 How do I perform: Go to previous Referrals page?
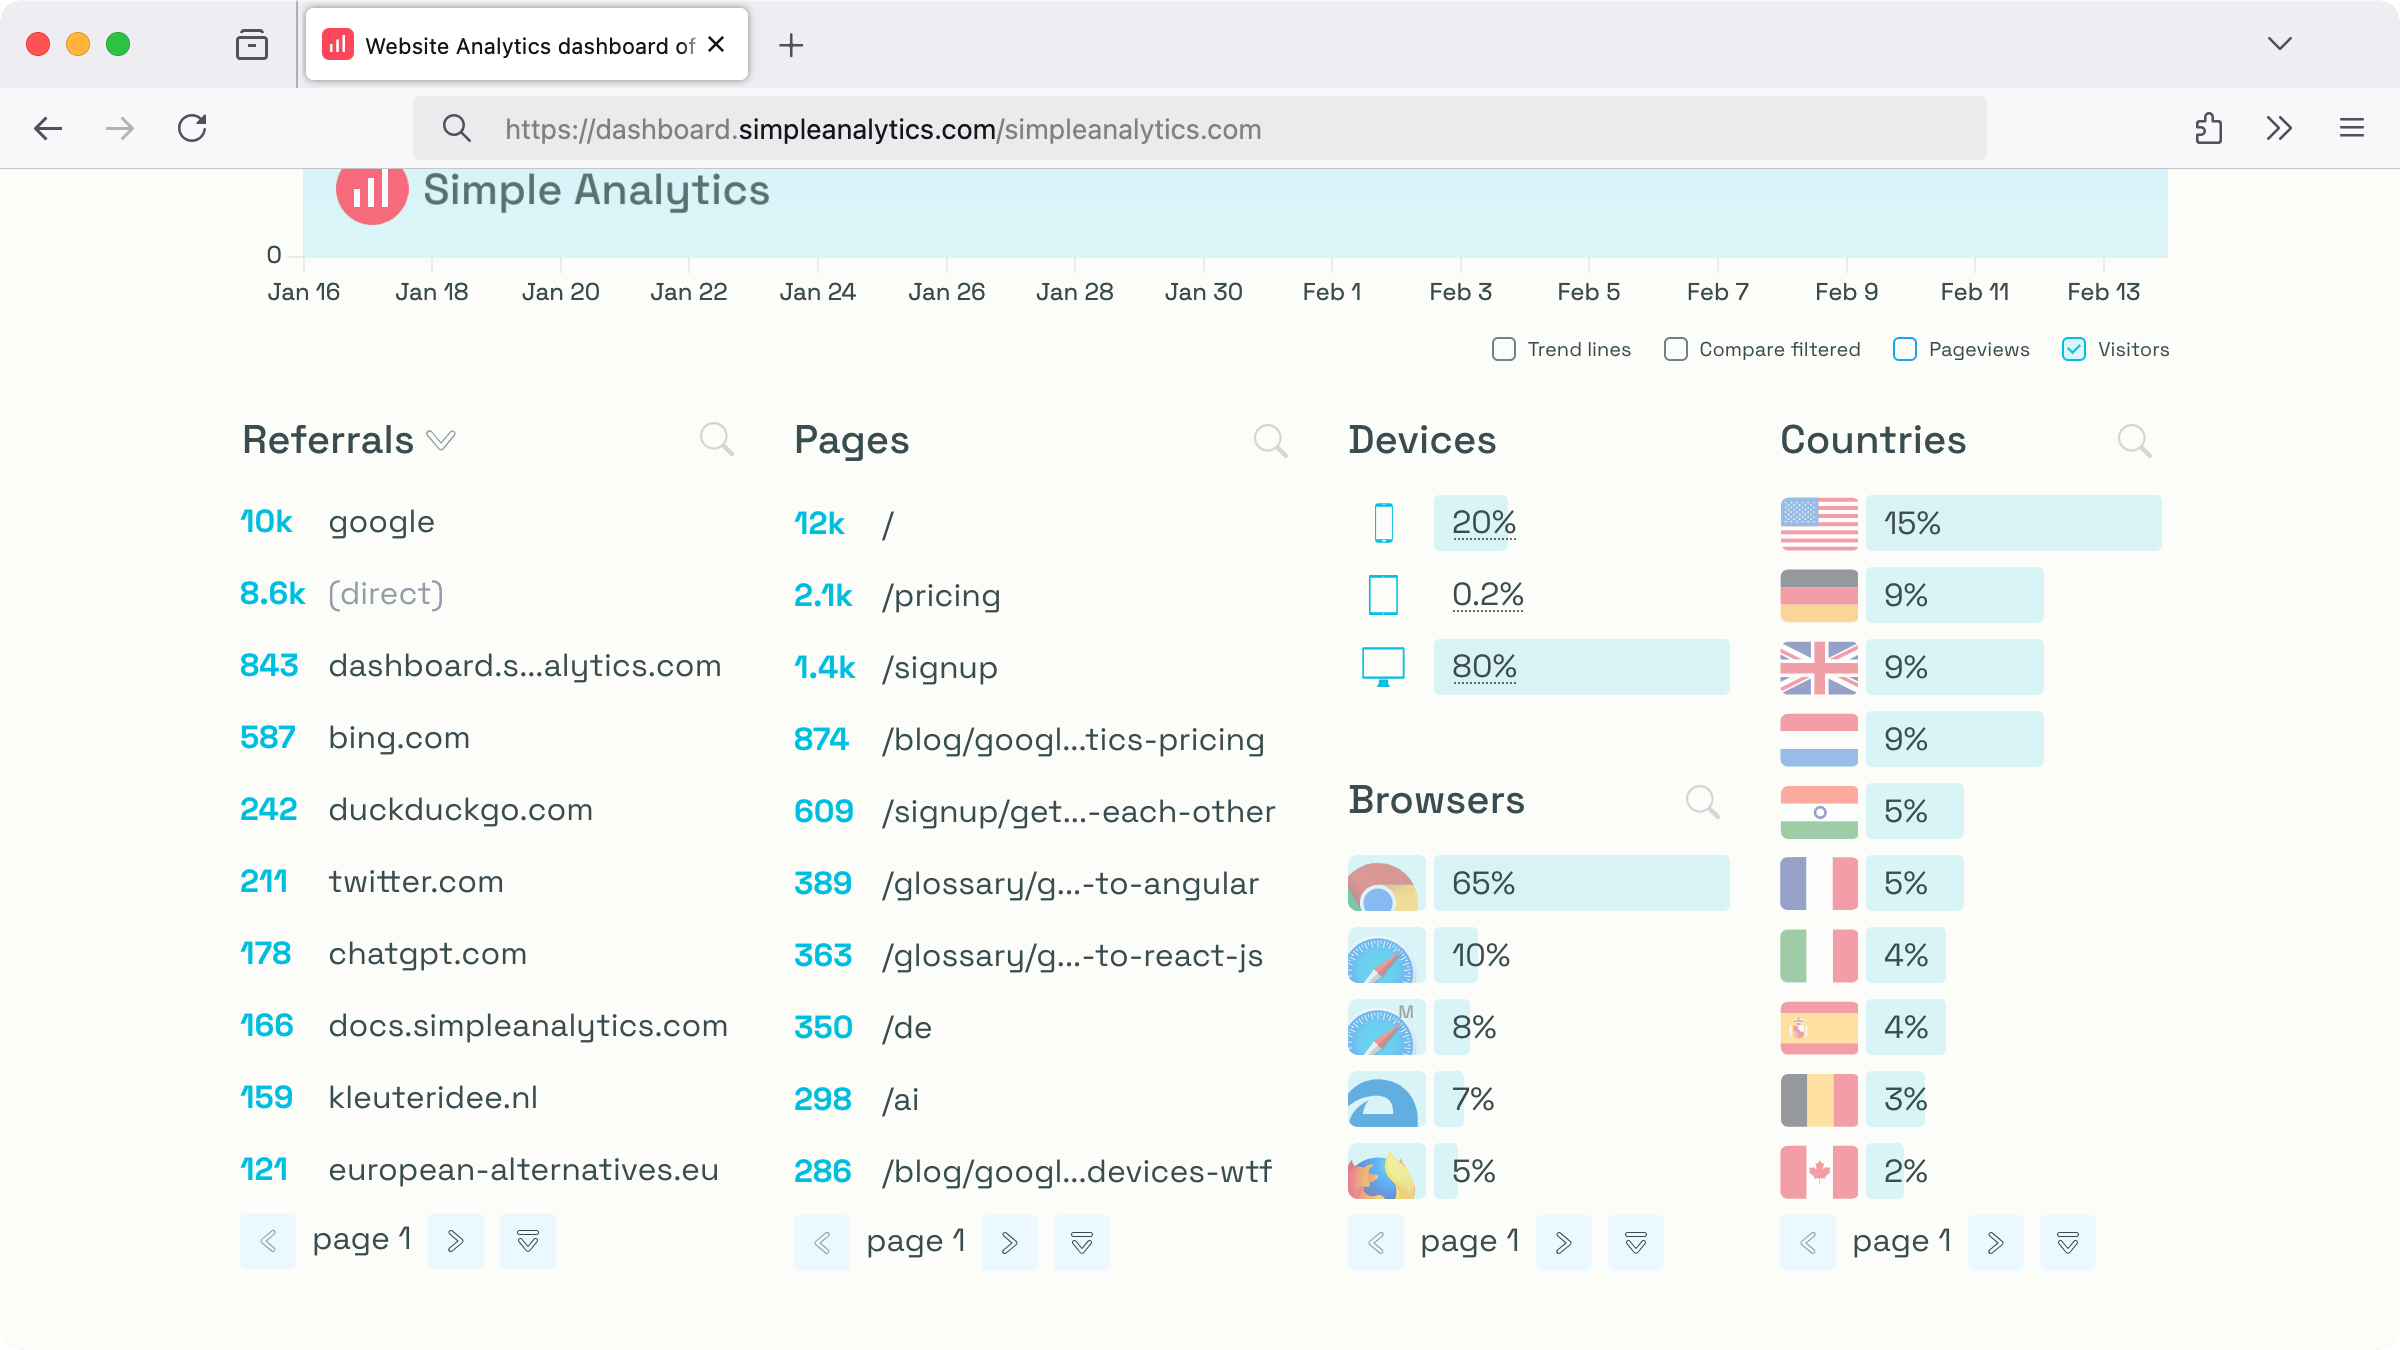(268, 1241)
